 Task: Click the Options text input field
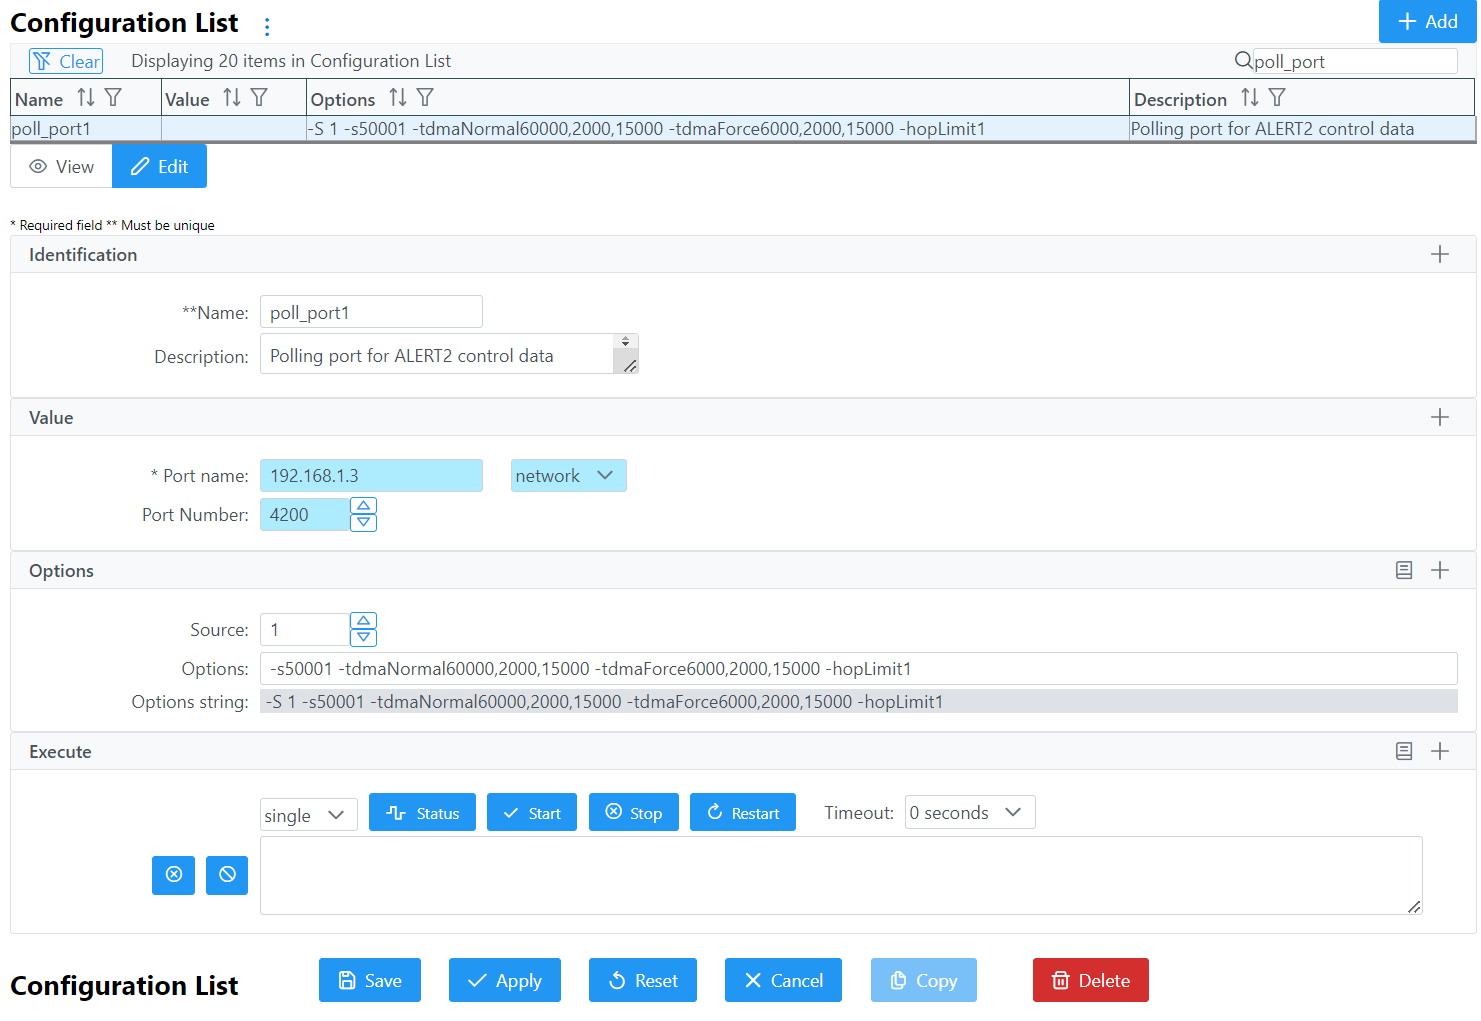point(857,669)
